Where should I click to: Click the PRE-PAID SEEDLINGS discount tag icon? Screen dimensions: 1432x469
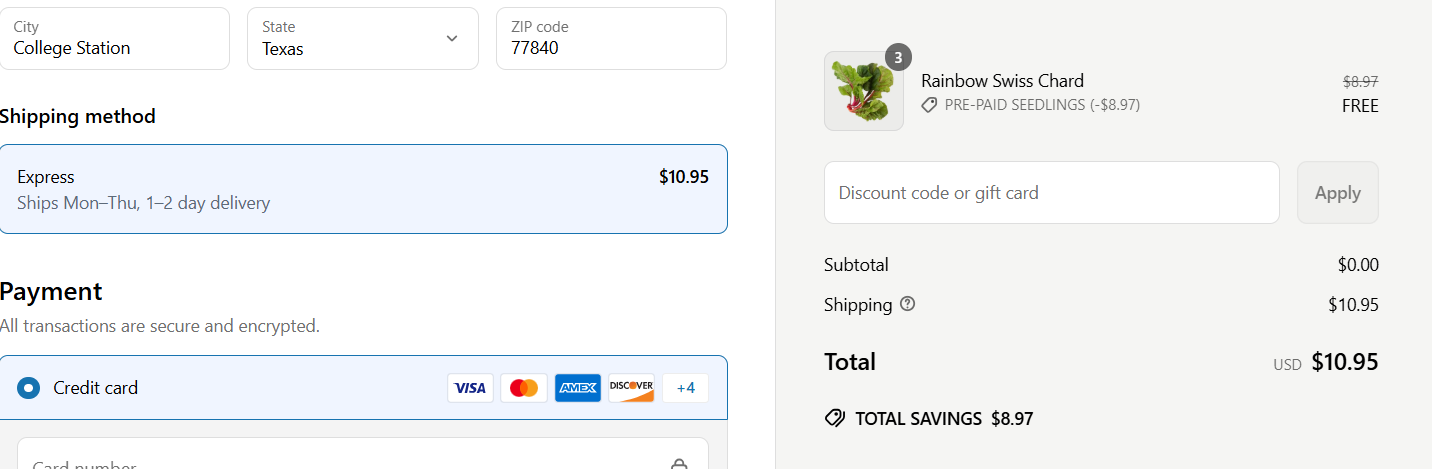click(x=929, y=105)
